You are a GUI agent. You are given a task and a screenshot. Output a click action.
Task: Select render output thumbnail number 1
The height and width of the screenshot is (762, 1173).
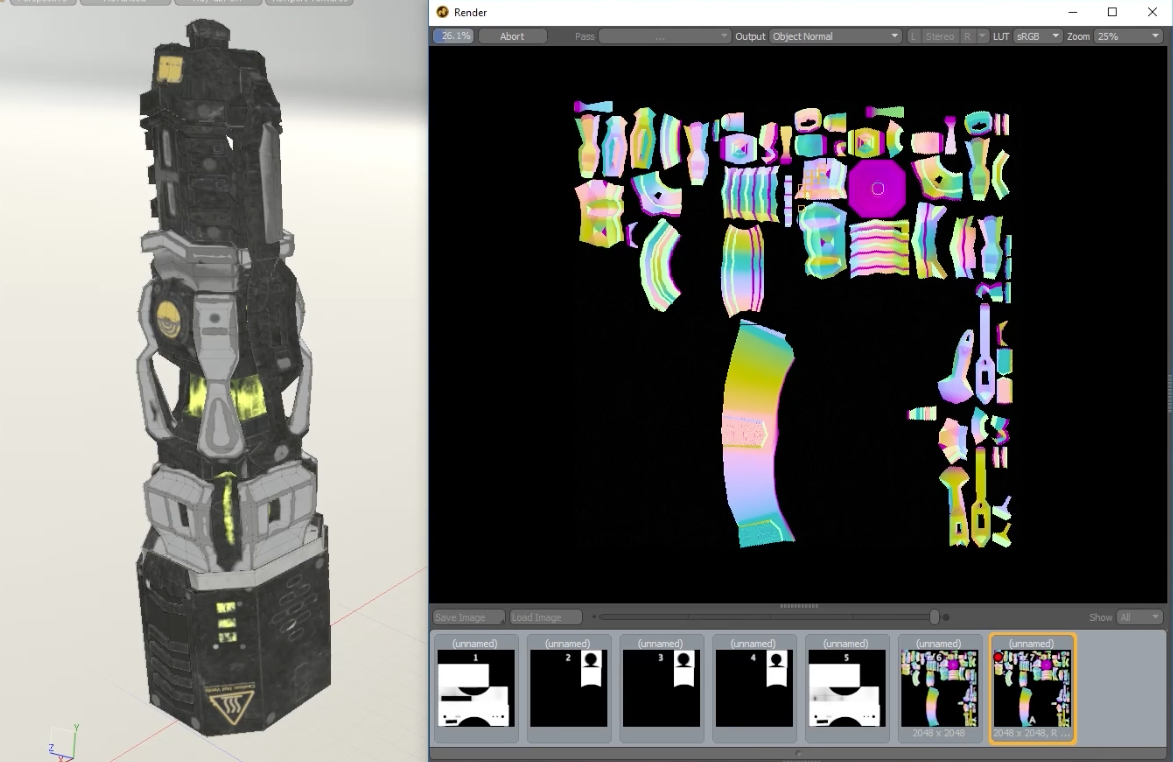click(x=476, y=687)
